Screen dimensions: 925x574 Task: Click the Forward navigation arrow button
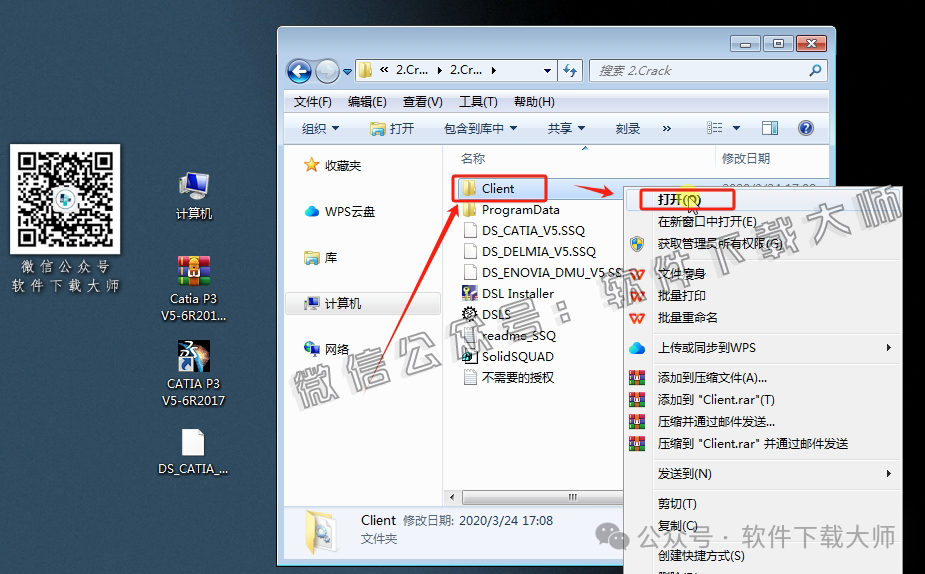click(327, 71)
